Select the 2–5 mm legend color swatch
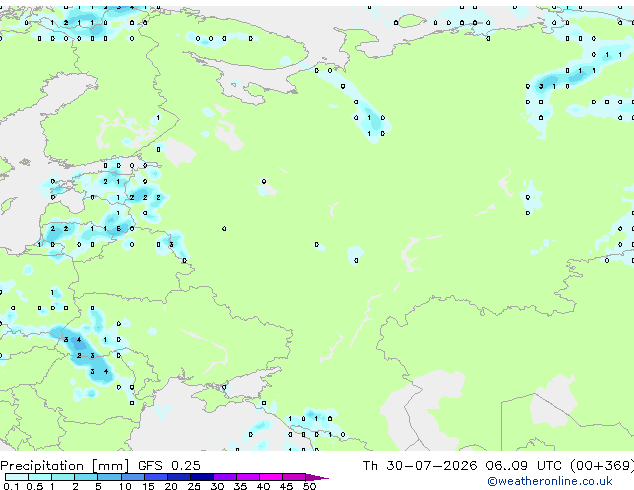The image size is (634, 490). (x=86, y=477)
